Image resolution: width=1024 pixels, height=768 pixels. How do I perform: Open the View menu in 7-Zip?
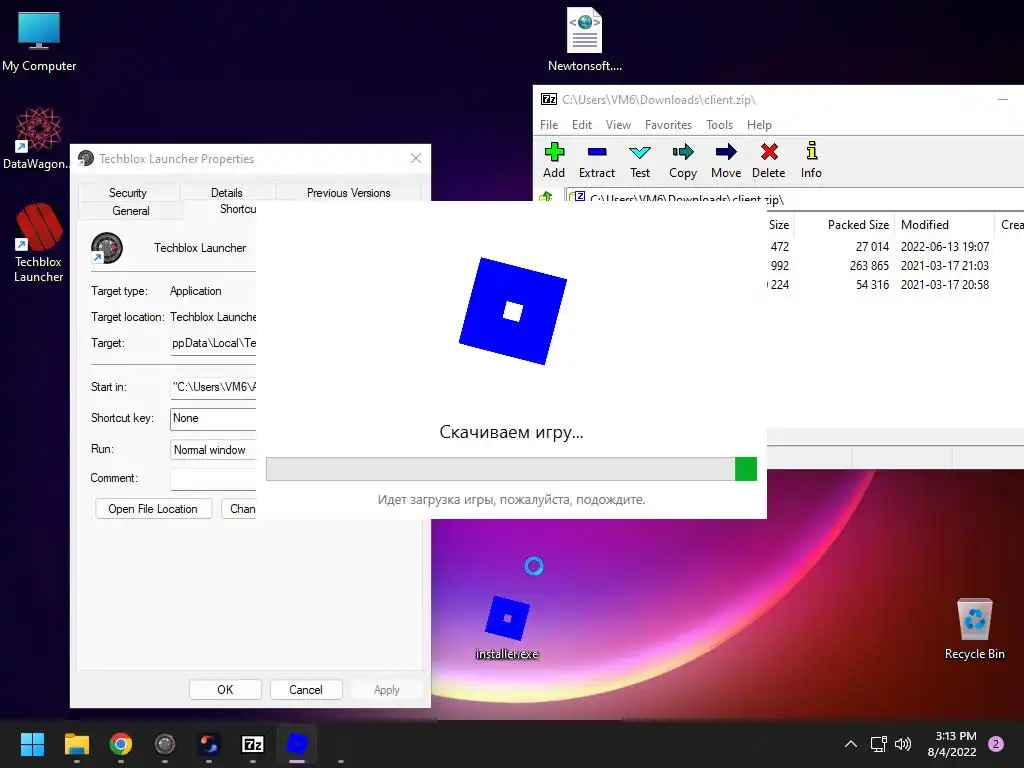point(618,125)
